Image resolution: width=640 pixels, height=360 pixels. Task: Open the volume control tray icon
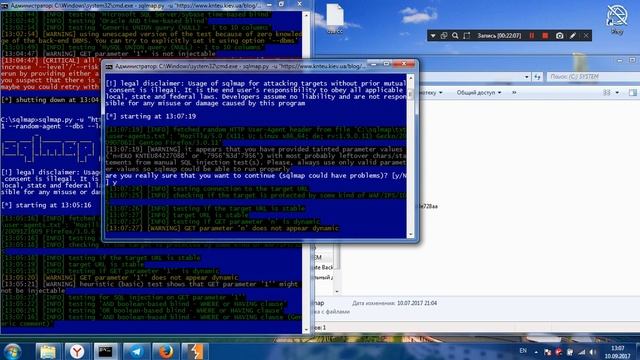click(x=593, y=352)
